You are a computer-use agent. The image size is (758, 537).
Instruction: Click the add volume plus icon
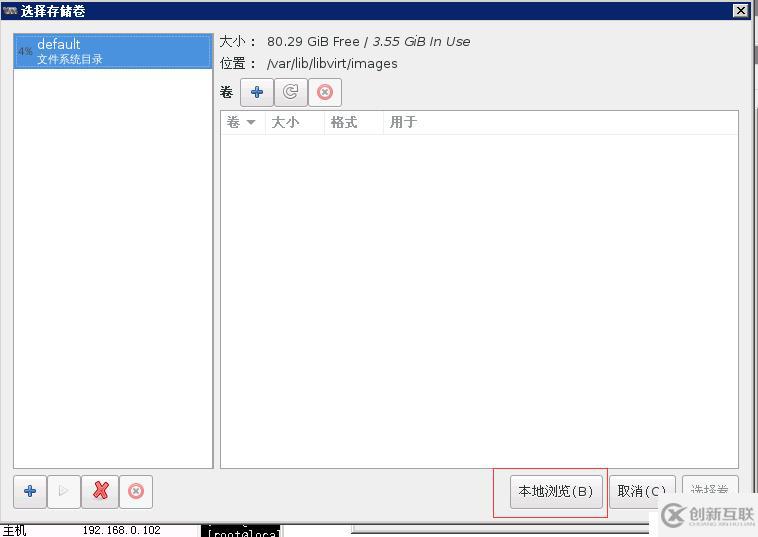click(x=257, y=92)
